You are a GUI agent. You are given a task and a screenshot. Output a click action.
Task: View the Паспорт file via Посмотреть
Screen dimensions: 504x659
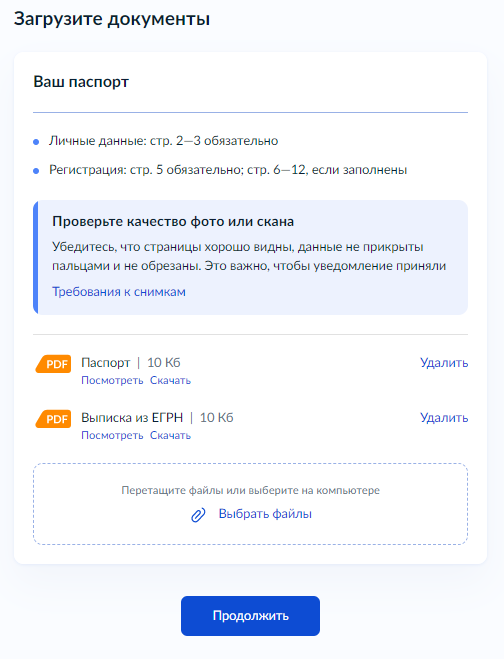pos(112,380)
